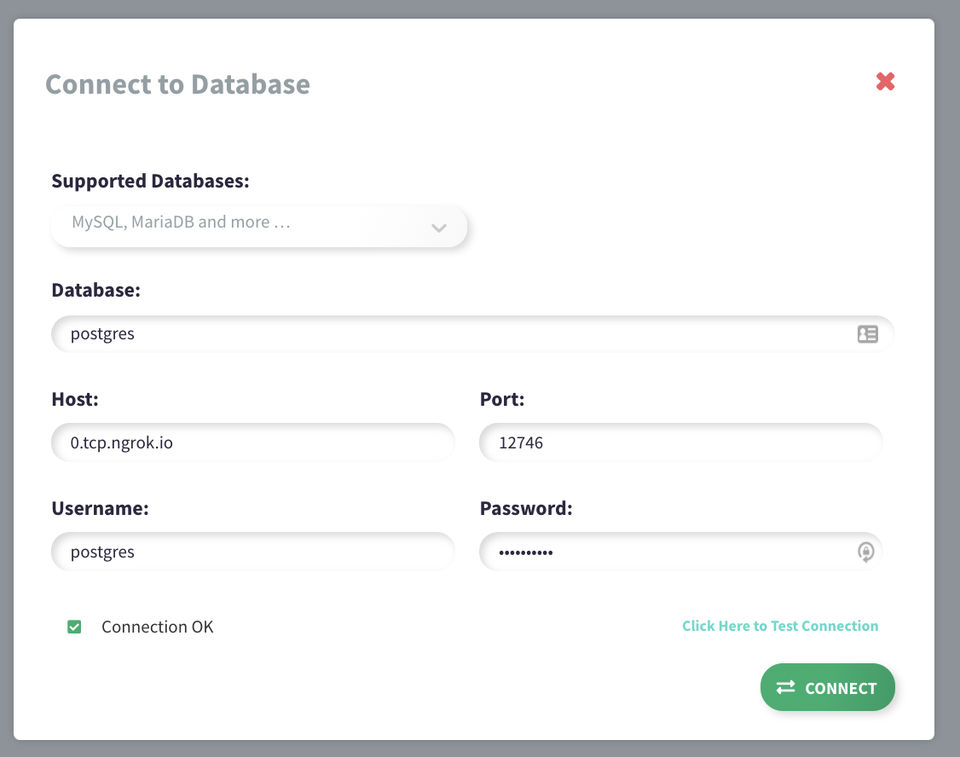
Task: Click the "Host:" field label
Action: tap(75, 399)
